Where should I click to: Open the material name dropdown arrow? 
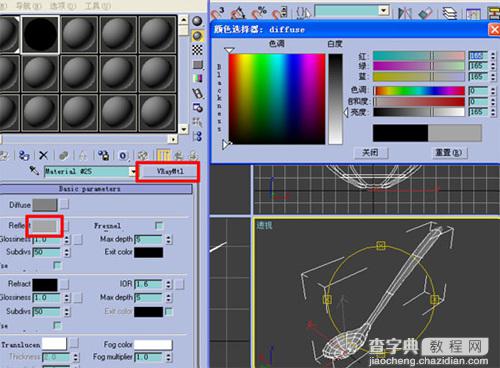pos(133,171)
